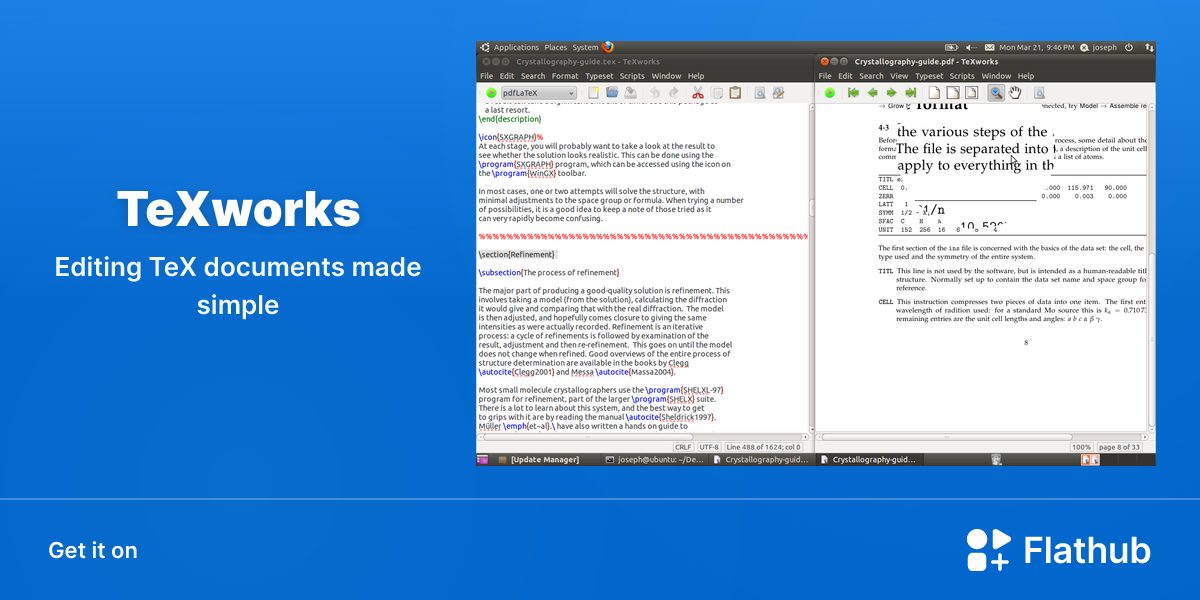Image resolution: width=1200 pixels, height=600 pixels.
Task: Click the green Typeset button in editor window
Action: pyautogui.click(x=491, y=93)
